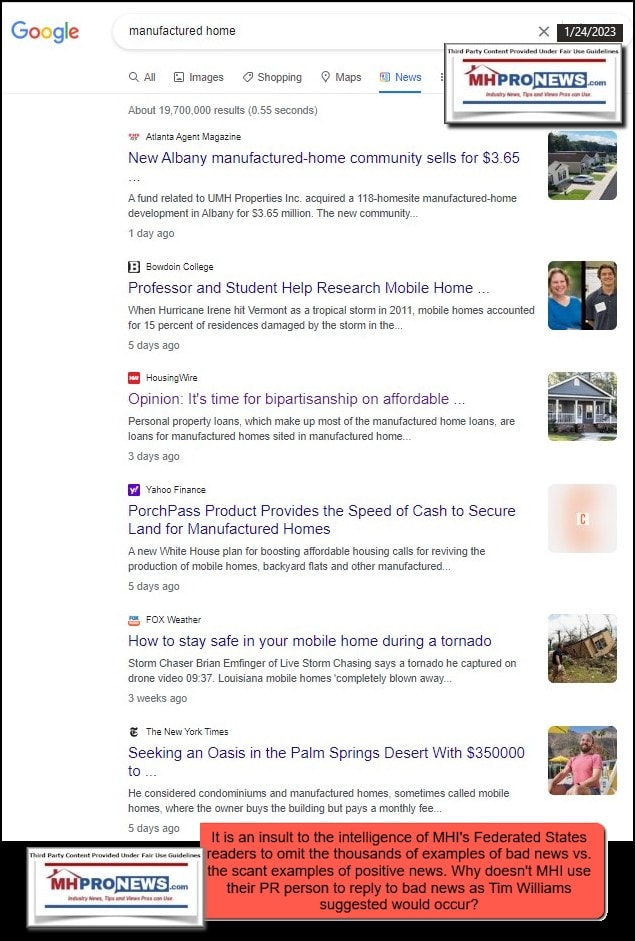Click Yahoo Finance source icon
Image resolution: width=635 pixels, height=941 pixels.
tap(134, 490)
